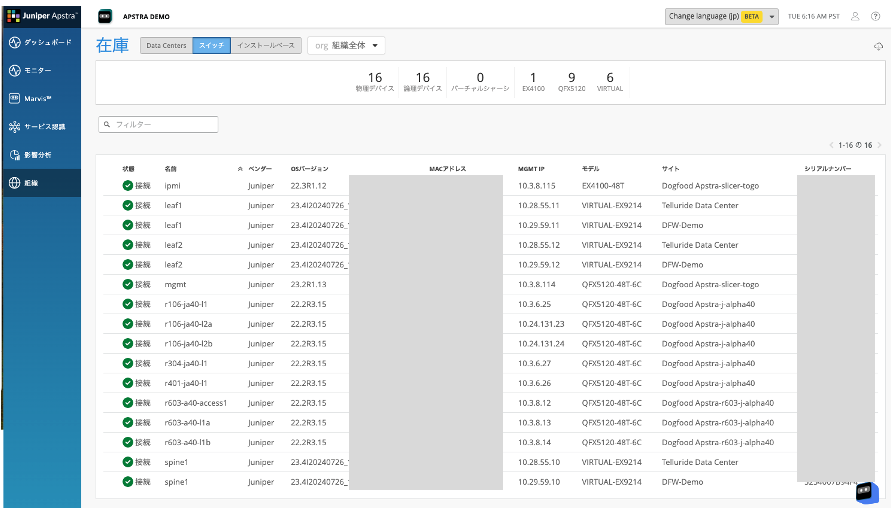
Task: Switch to the Data Centers tab
Action: click(166, 46)
